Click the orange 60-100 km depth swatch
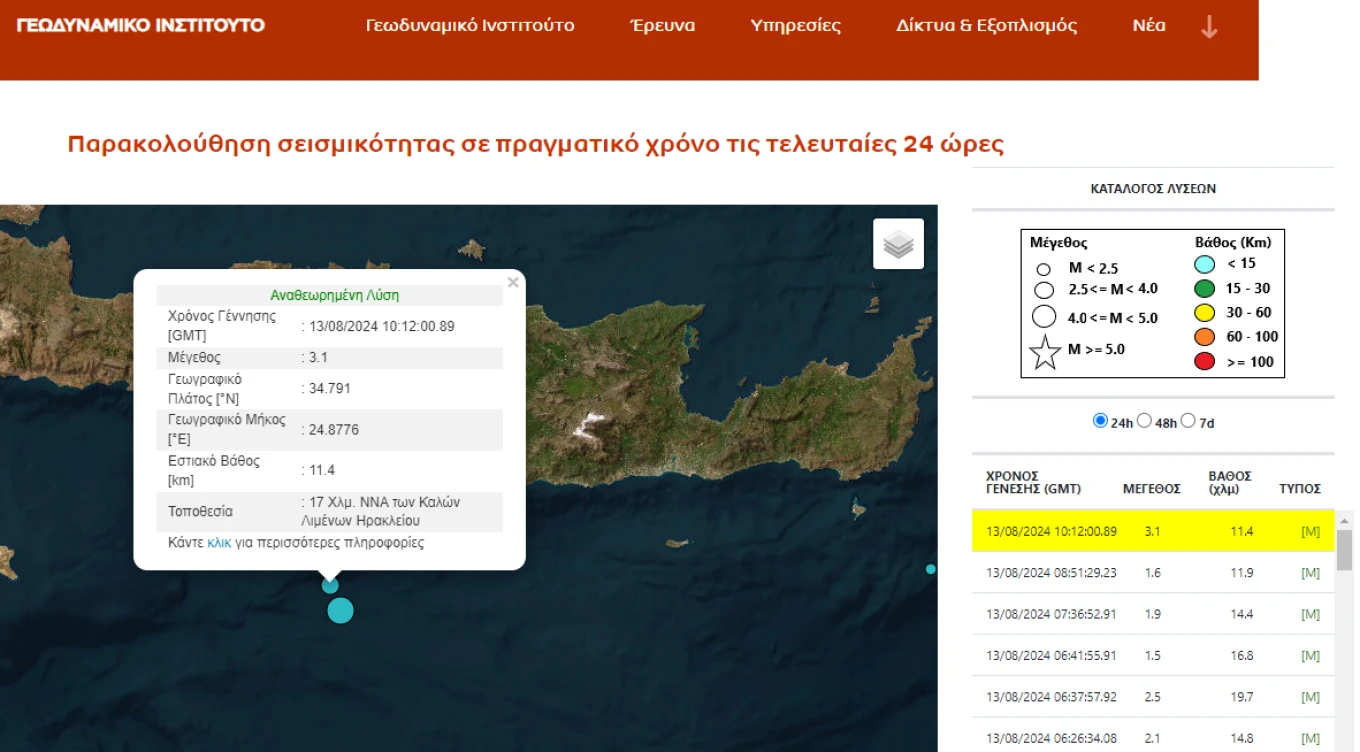1360x752 pixels. tap(1203, 337)
